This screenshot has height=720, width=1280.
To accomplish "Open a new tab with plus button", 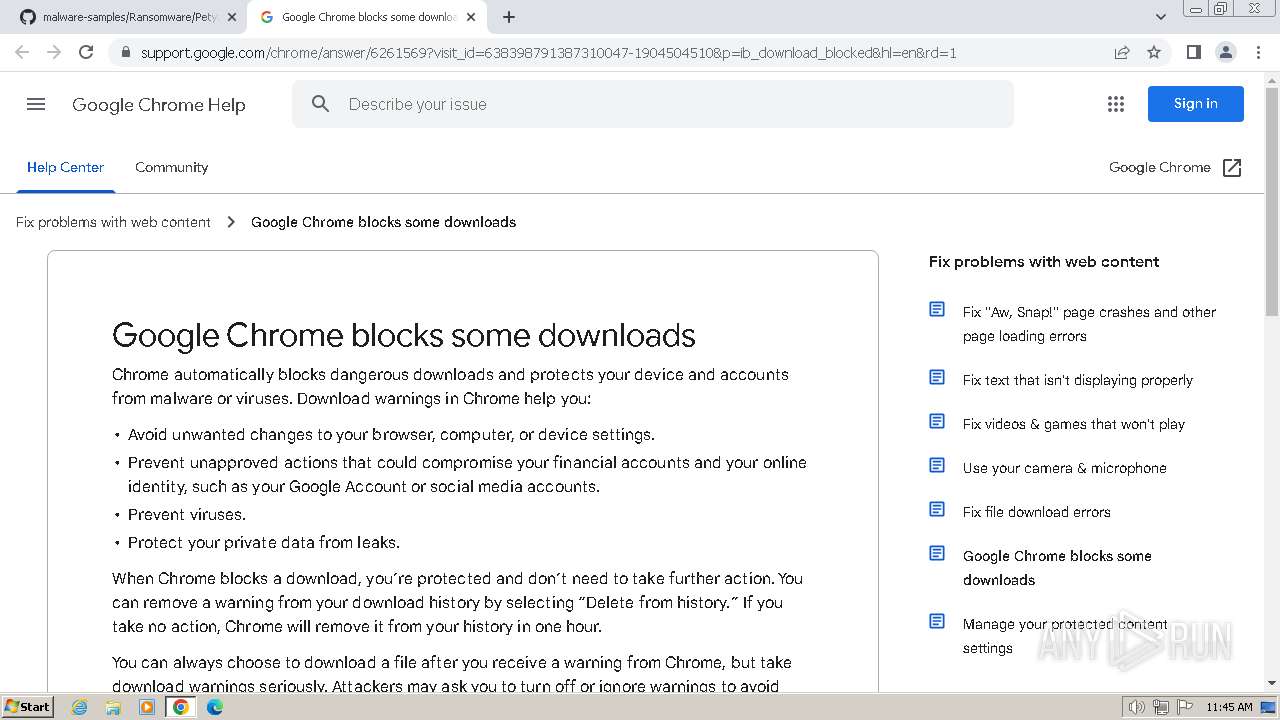I will point(509,17).
